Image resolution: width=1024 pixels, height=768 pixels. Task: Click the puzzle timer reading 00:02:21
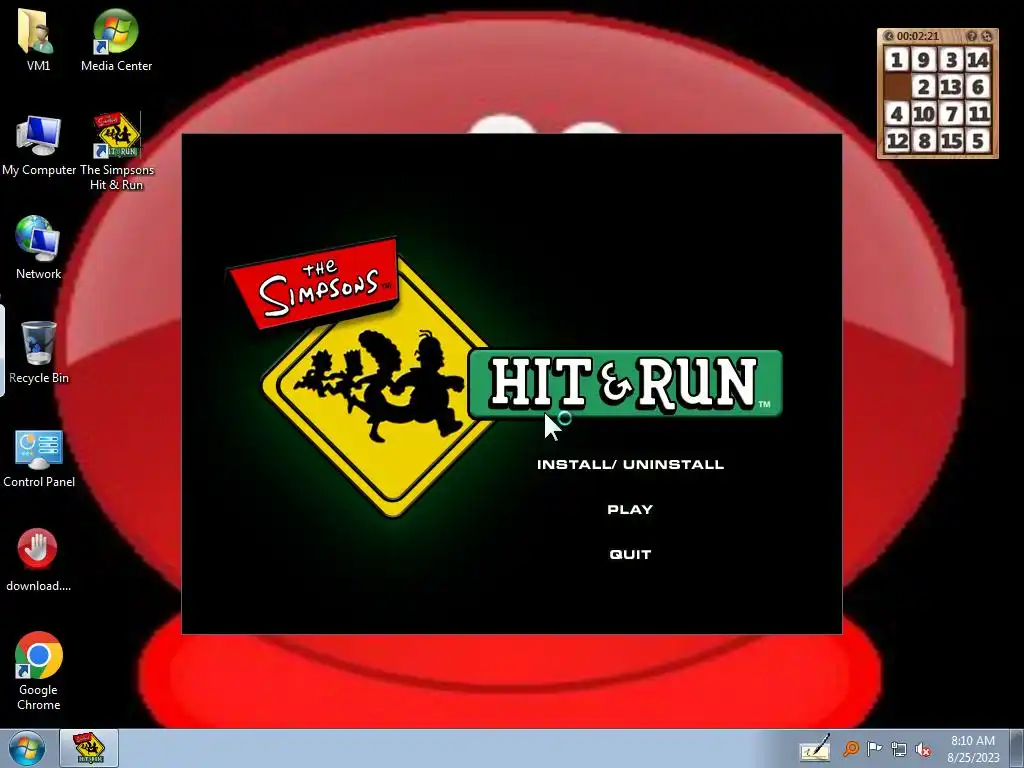[918, 36]
